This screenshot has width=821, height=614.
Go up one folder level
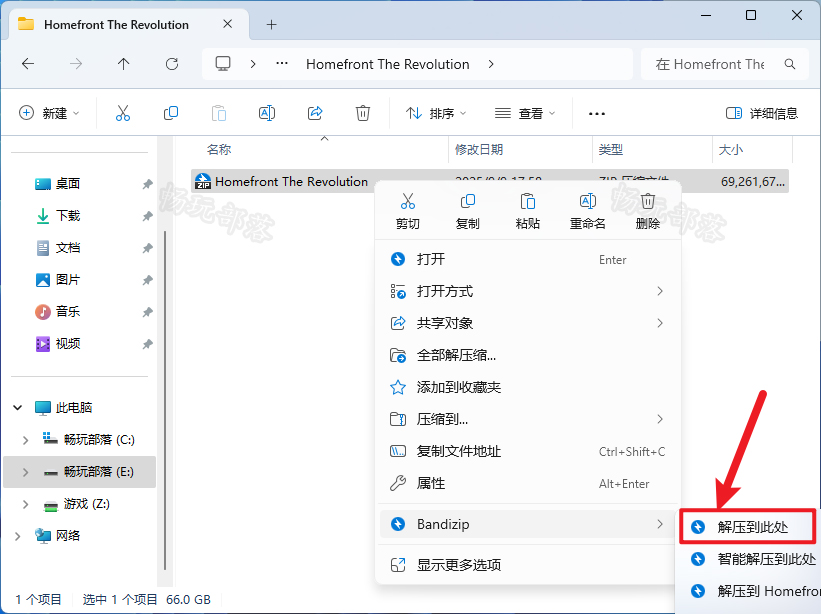coord(124,64)
